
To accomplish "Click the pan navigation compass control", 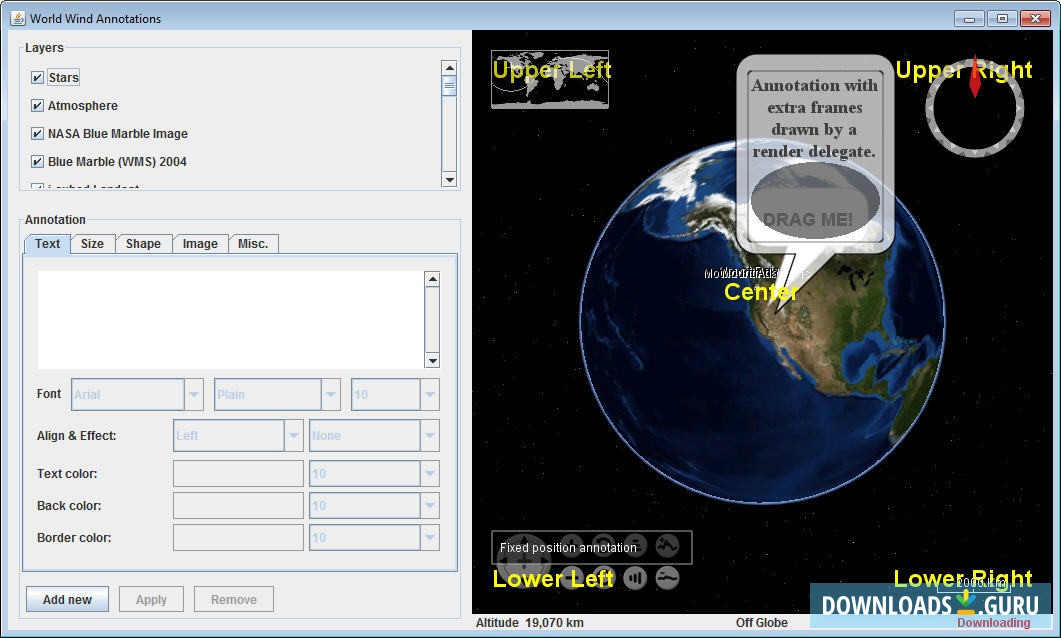I will (523, 557).
